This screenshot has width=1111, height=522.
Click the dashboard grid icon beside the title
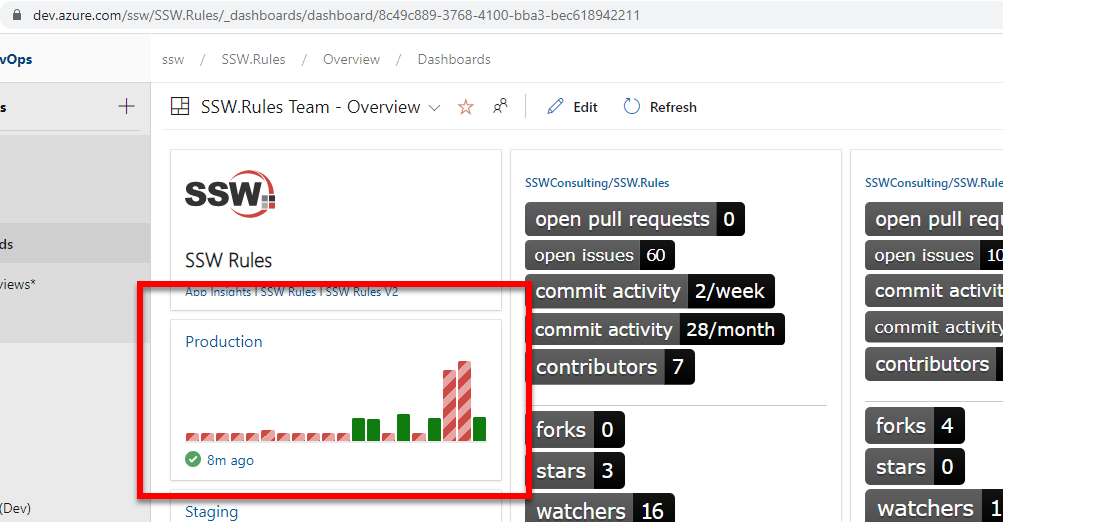point(180,107)
